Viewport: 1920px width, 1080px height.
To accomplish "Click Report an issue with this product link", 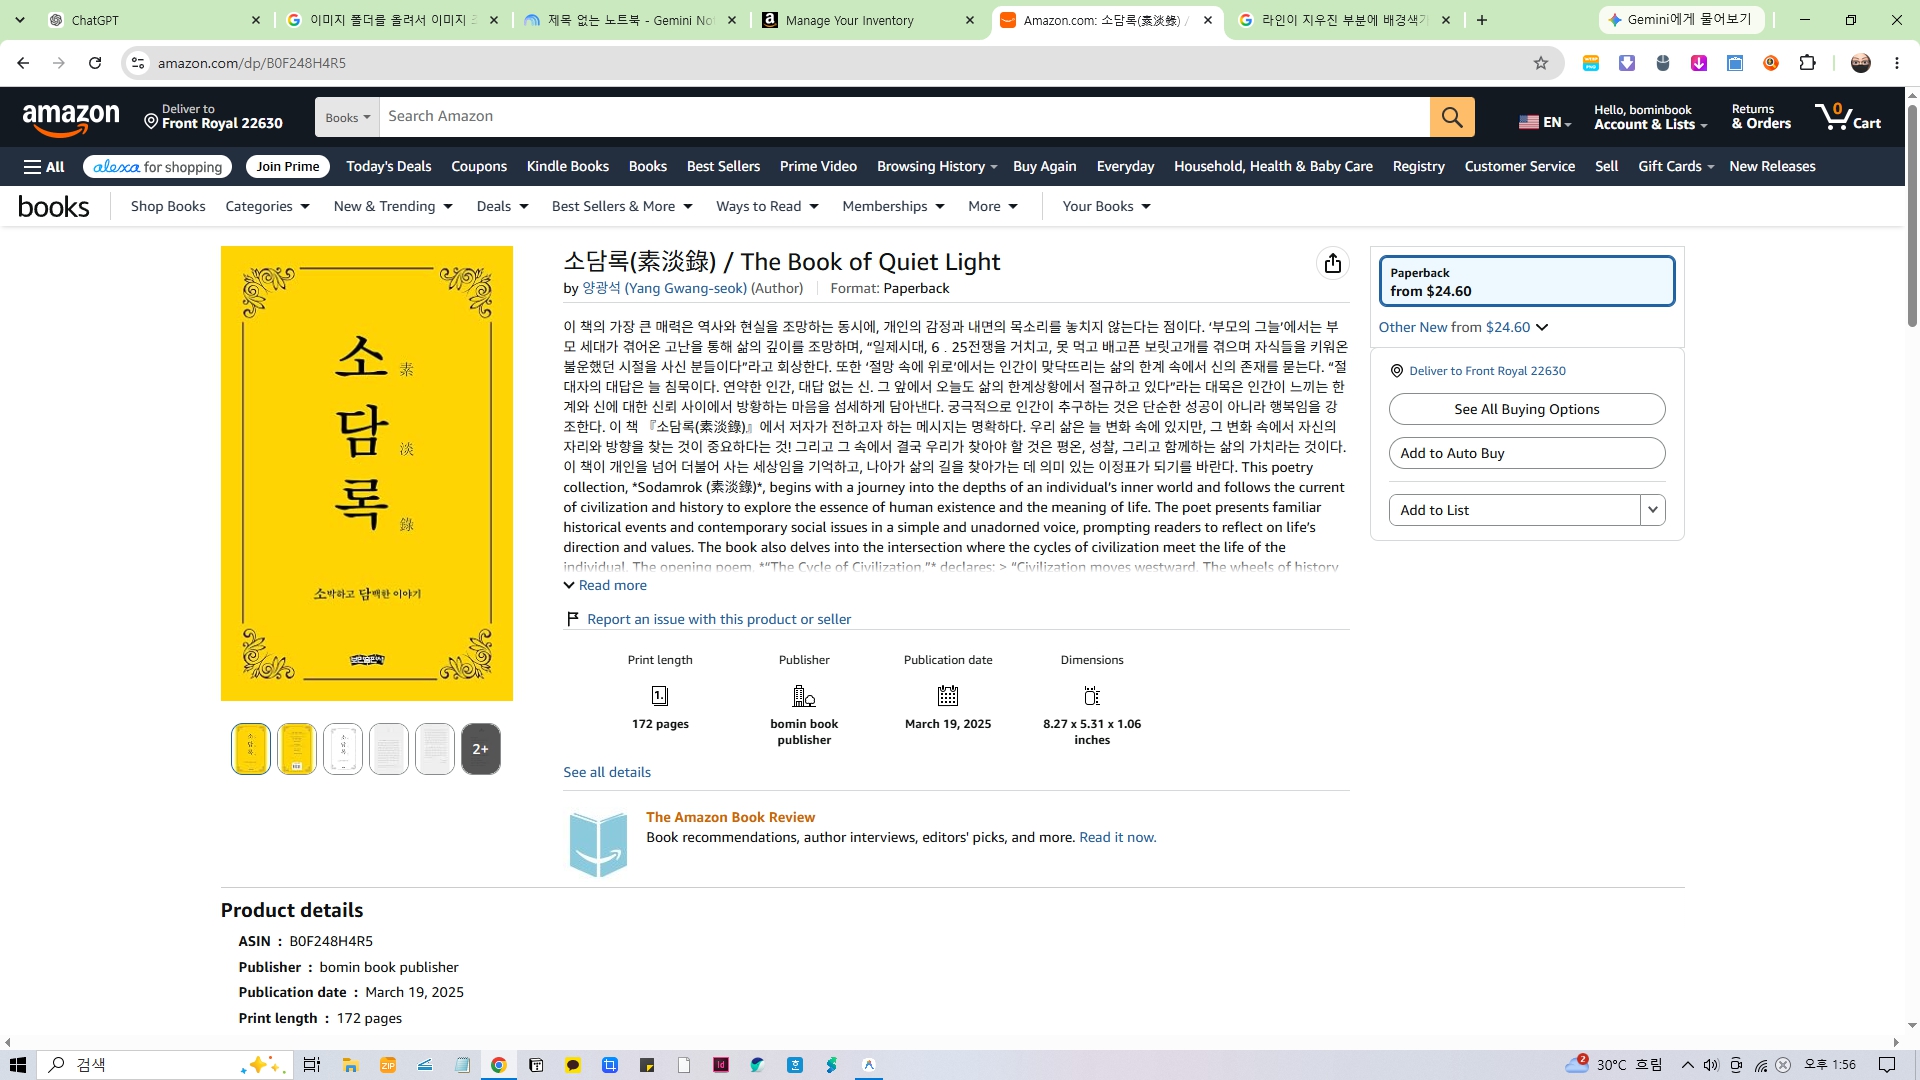I will tap(719, 619).
